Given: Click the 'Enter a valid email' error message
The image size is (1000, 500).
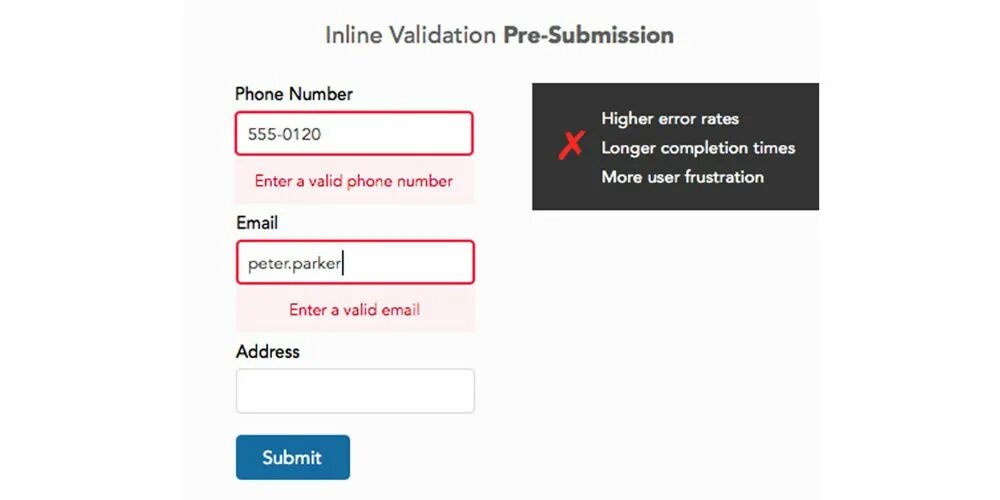Looking at the screenshot, I should point(355,310).
